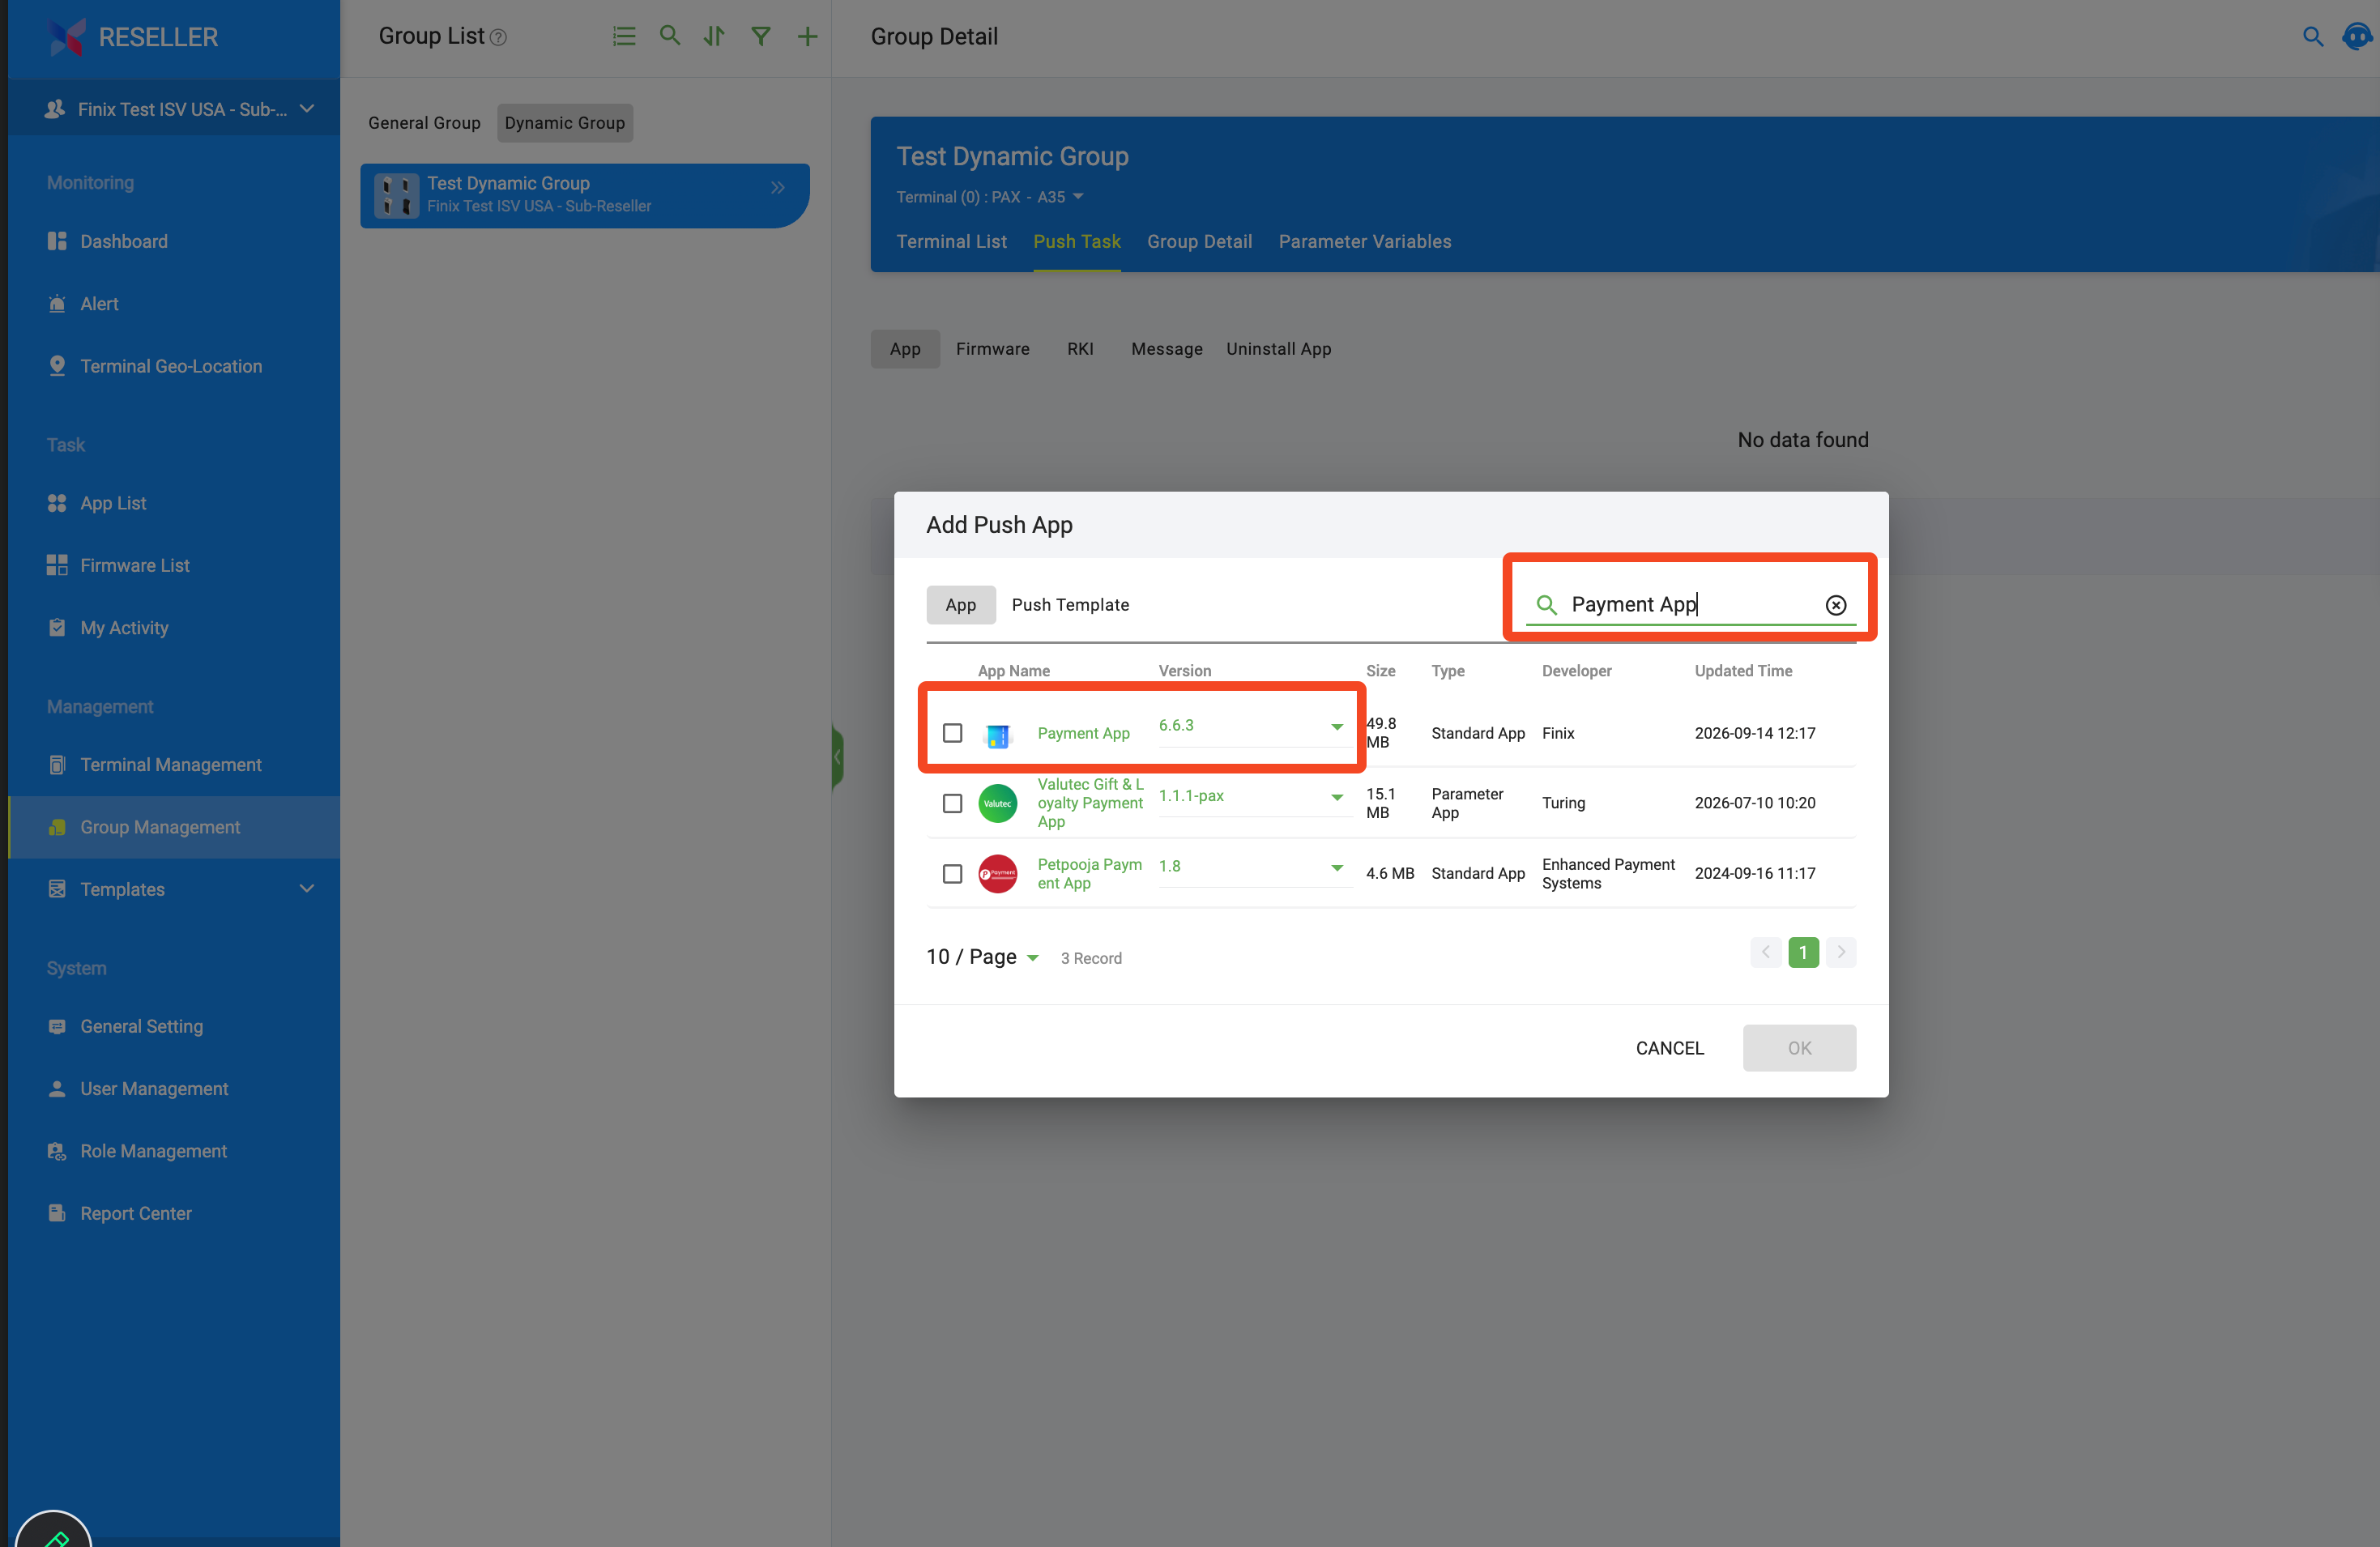Screen dimensions: 2380x1547
Task: Switch to Push Template tab in dialog
Action: pyautogui.click(x=1070, y=604)
